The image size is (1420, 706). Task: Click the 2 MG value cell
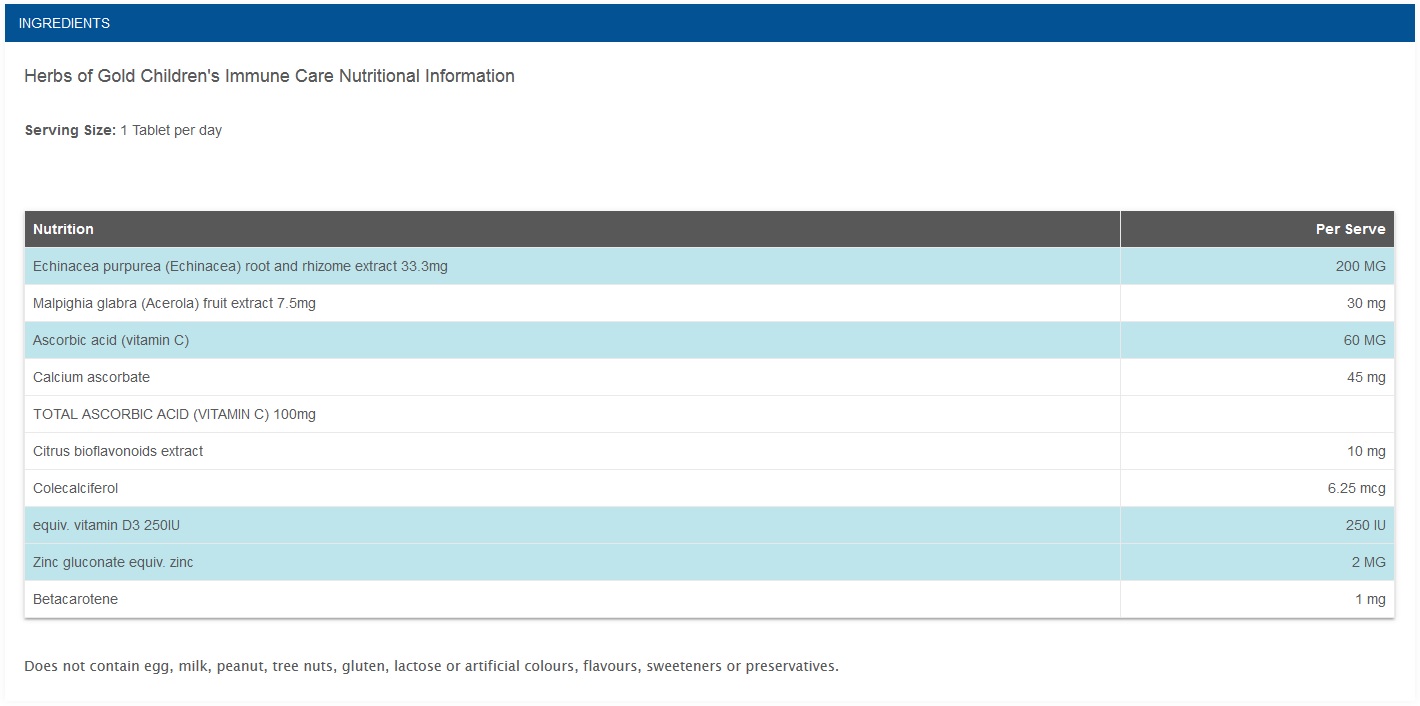(1257, 562)
